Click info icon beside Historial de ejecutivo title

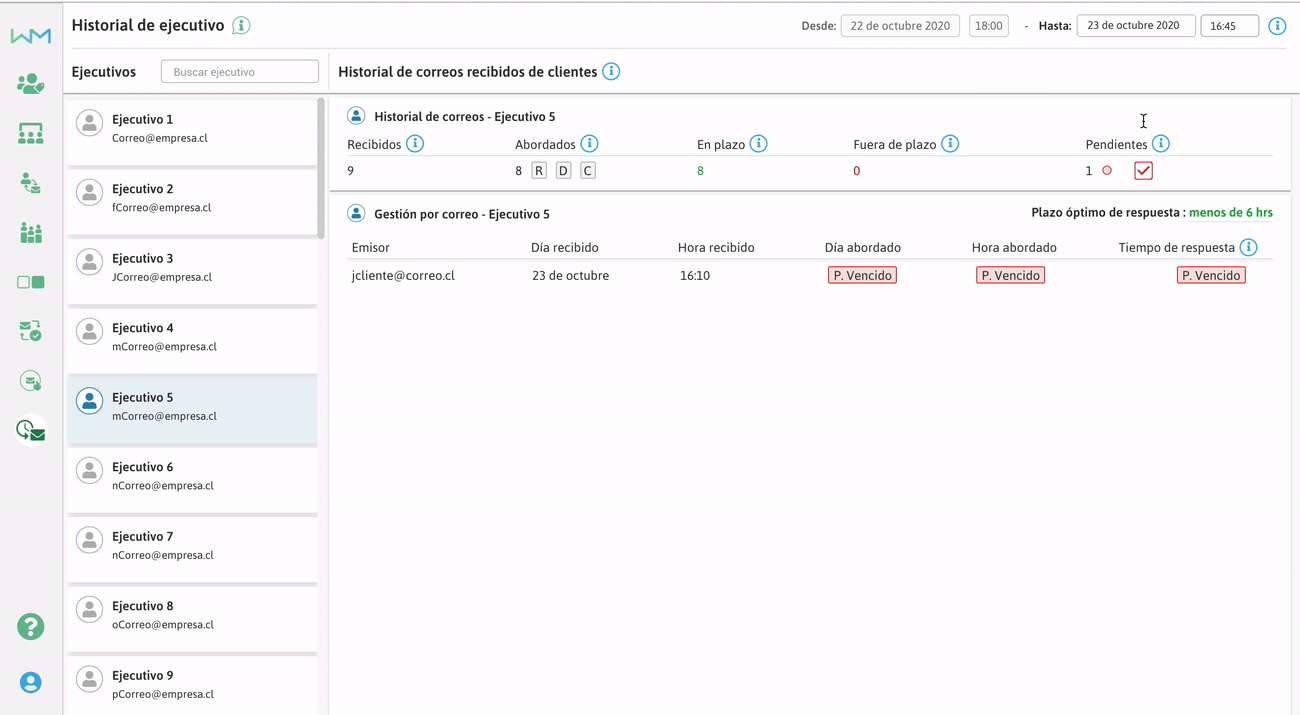point(241,26)
